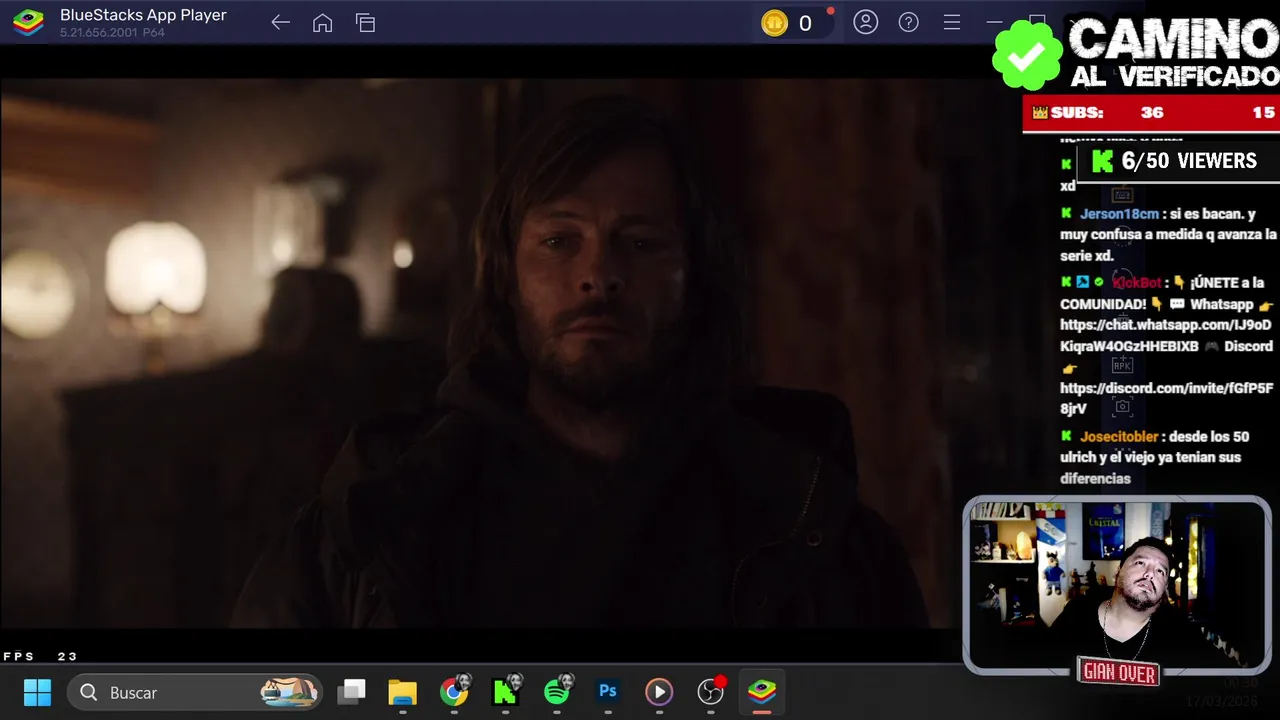Click the BlueStacks logo in title bar
1280x720 pixels.
28,23
